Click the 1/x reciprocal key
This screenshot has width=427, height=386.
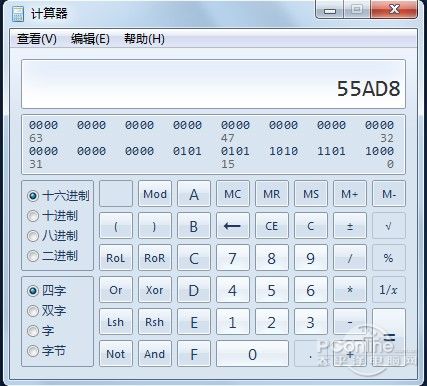coord(389,290)
